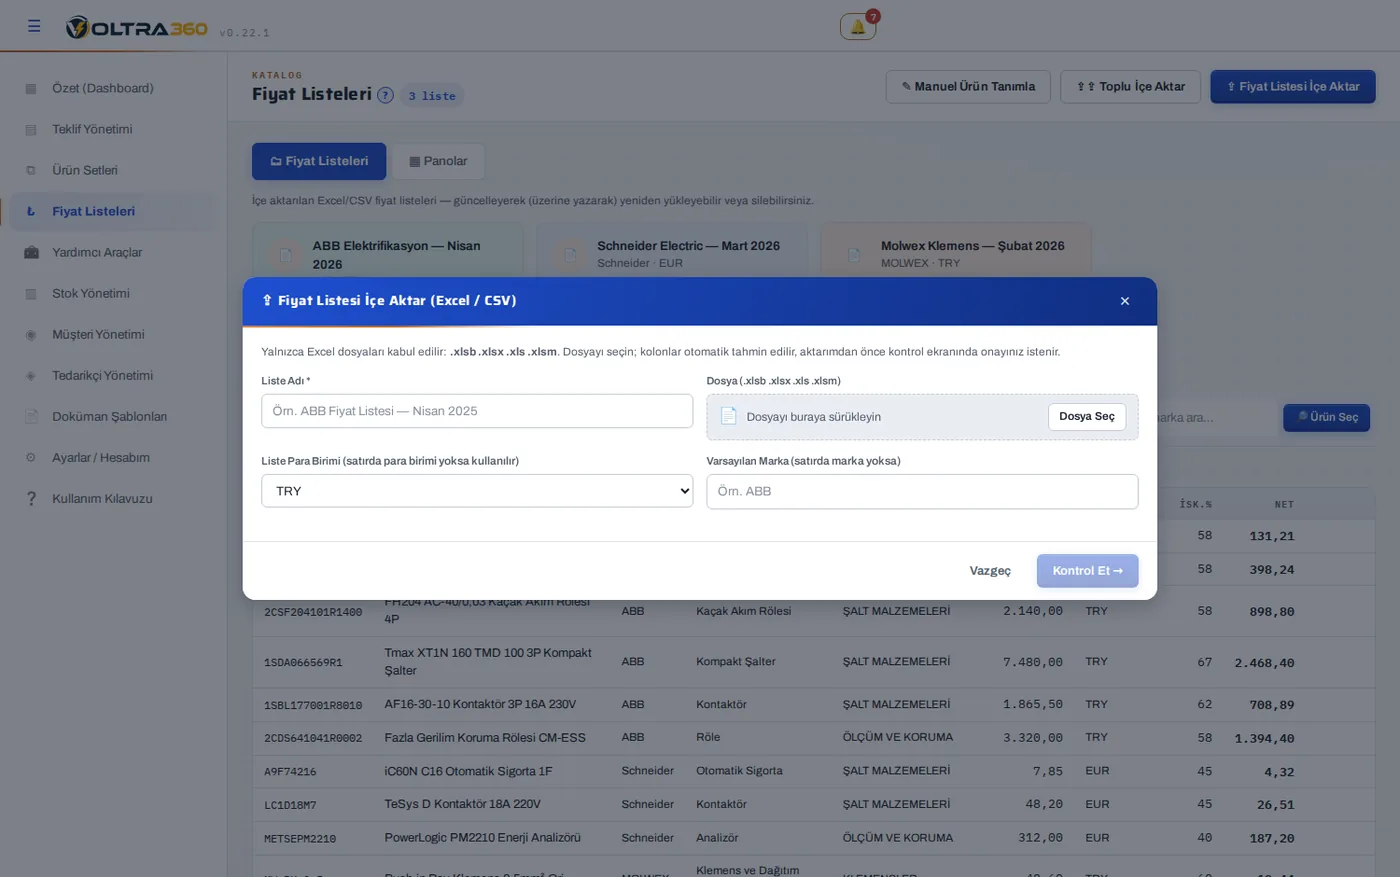The height and width of the screenshot is (877, 1400).
Task: Click the Voltra360 logo
Action: (136, 28)
